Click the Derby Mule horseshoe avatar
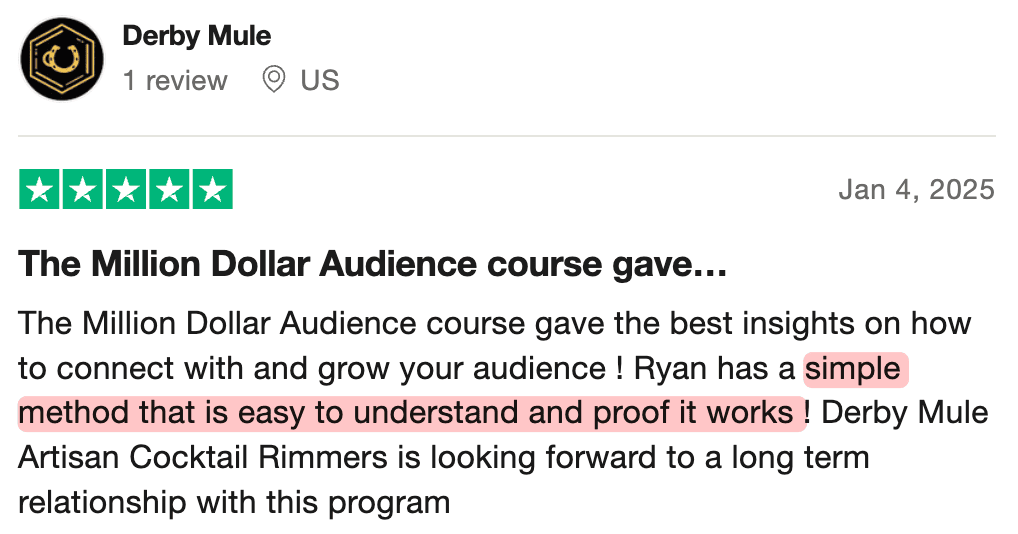Viewport: 1018px width, 534px height. coord(62,59)
